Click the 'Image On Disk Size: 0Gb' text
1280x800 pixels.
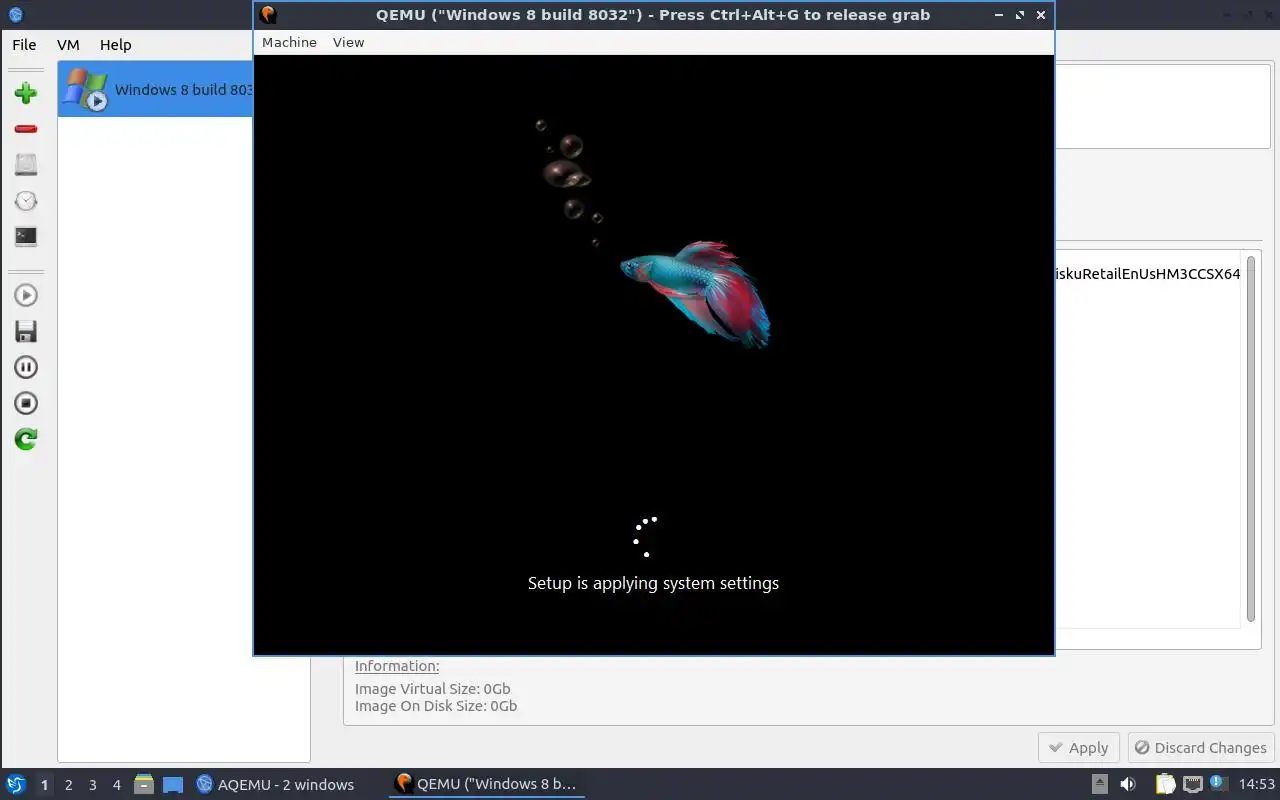(436, 706)
